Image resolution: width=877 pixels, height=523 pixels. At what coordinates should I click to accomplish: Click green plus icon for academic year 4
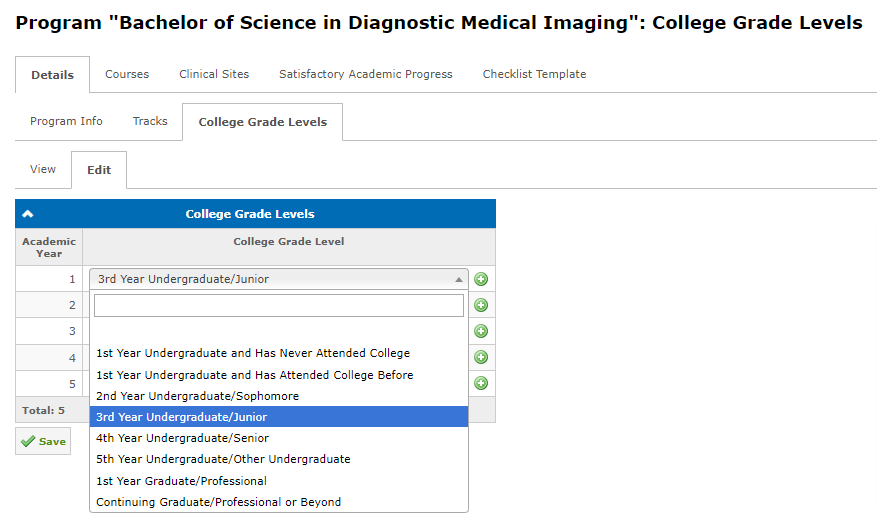[x=481, y=357]
